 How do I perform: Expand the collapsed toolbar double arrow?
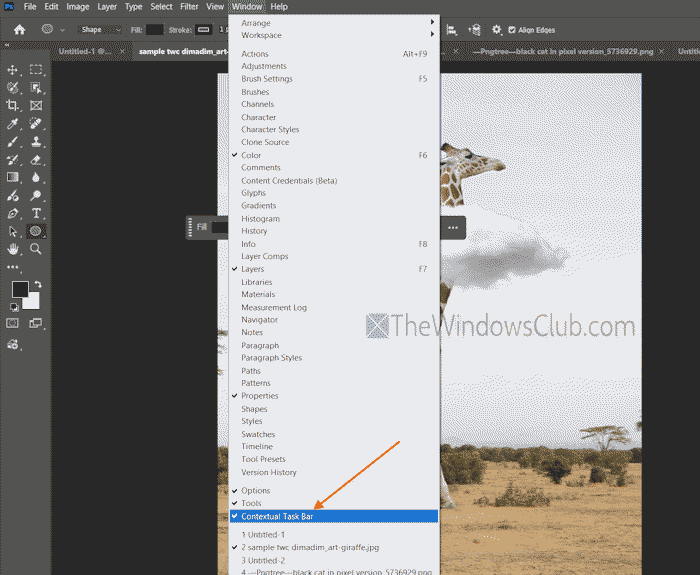click(7, 45)
